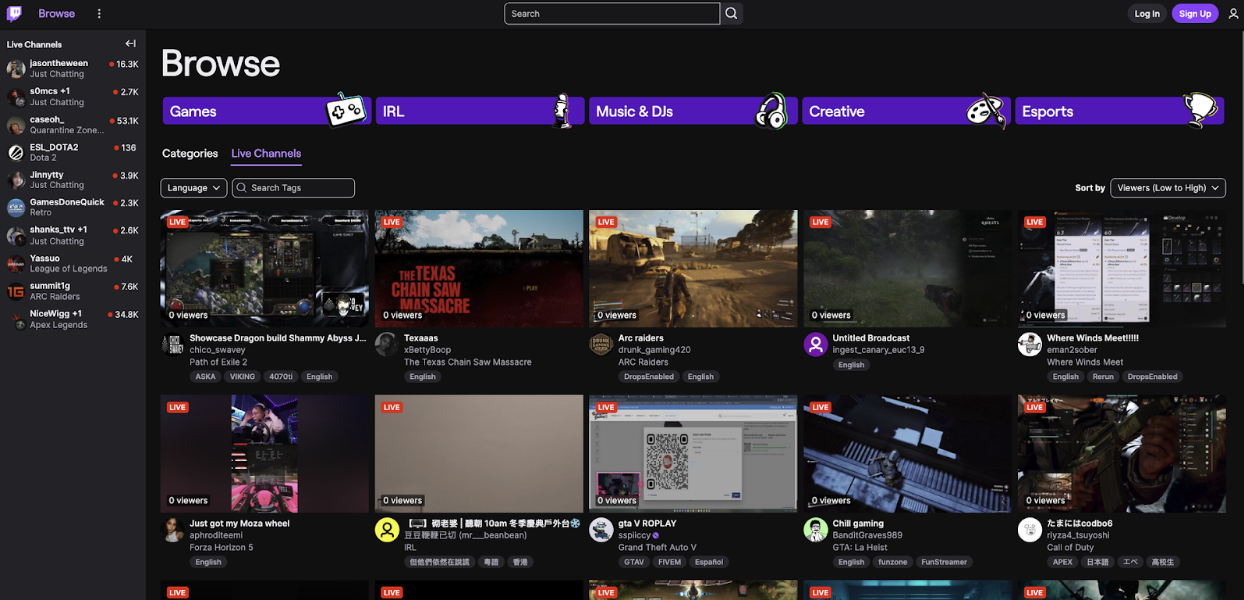1244x600 pixels.
Task: Open ingest_canary_euc13_9 purple profile avatar
Action: coord(816,345)
